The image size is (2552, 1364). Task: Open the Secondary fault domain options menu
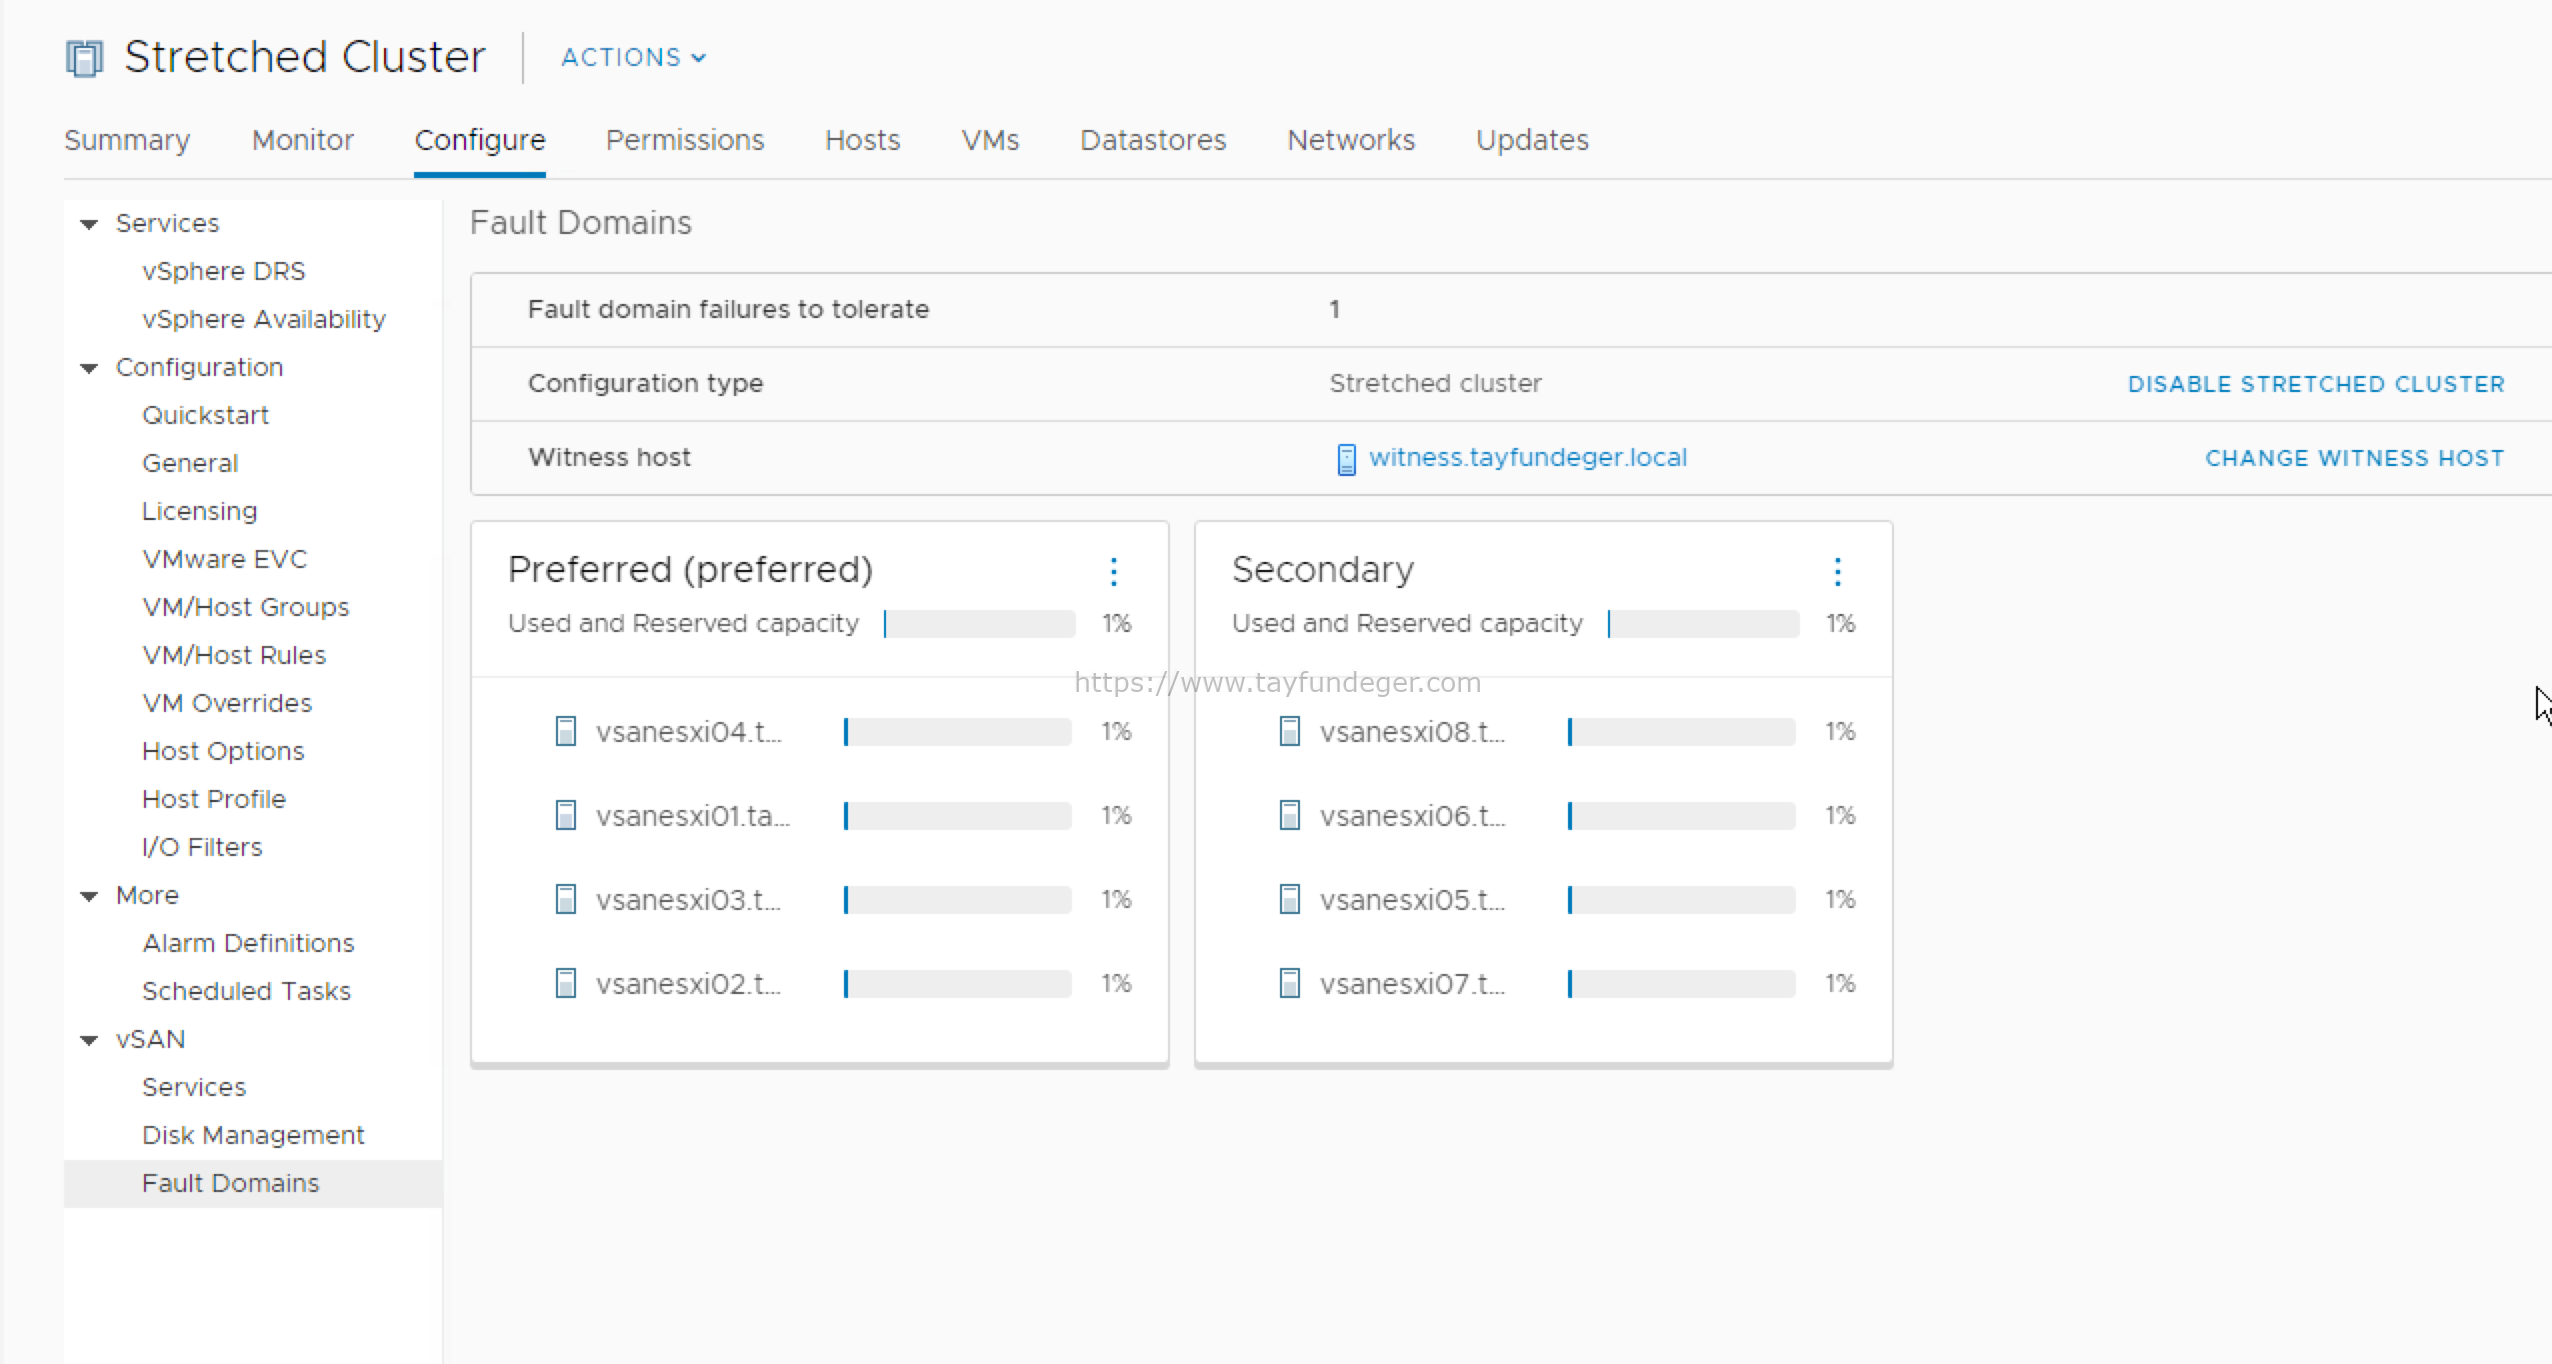(x=1837, y=571)
